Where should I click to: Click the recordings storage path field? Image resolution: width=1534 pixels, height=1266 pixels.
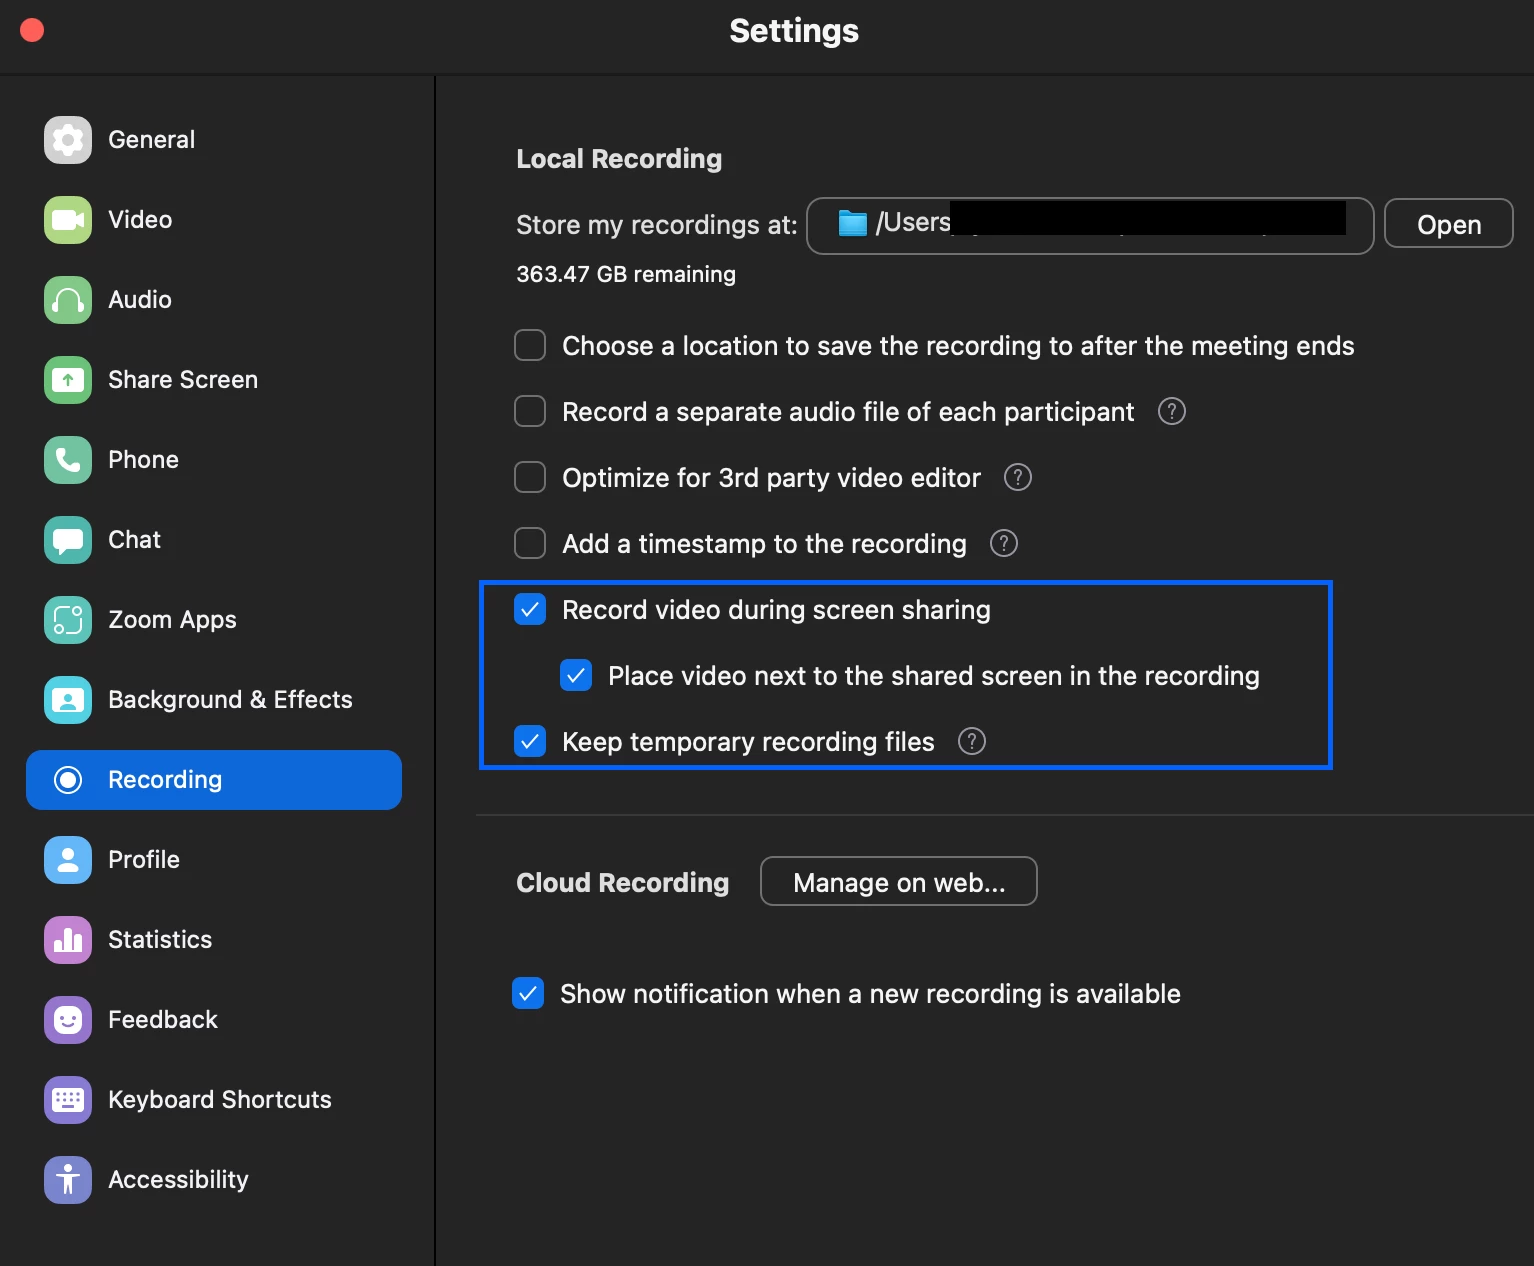1090,225
